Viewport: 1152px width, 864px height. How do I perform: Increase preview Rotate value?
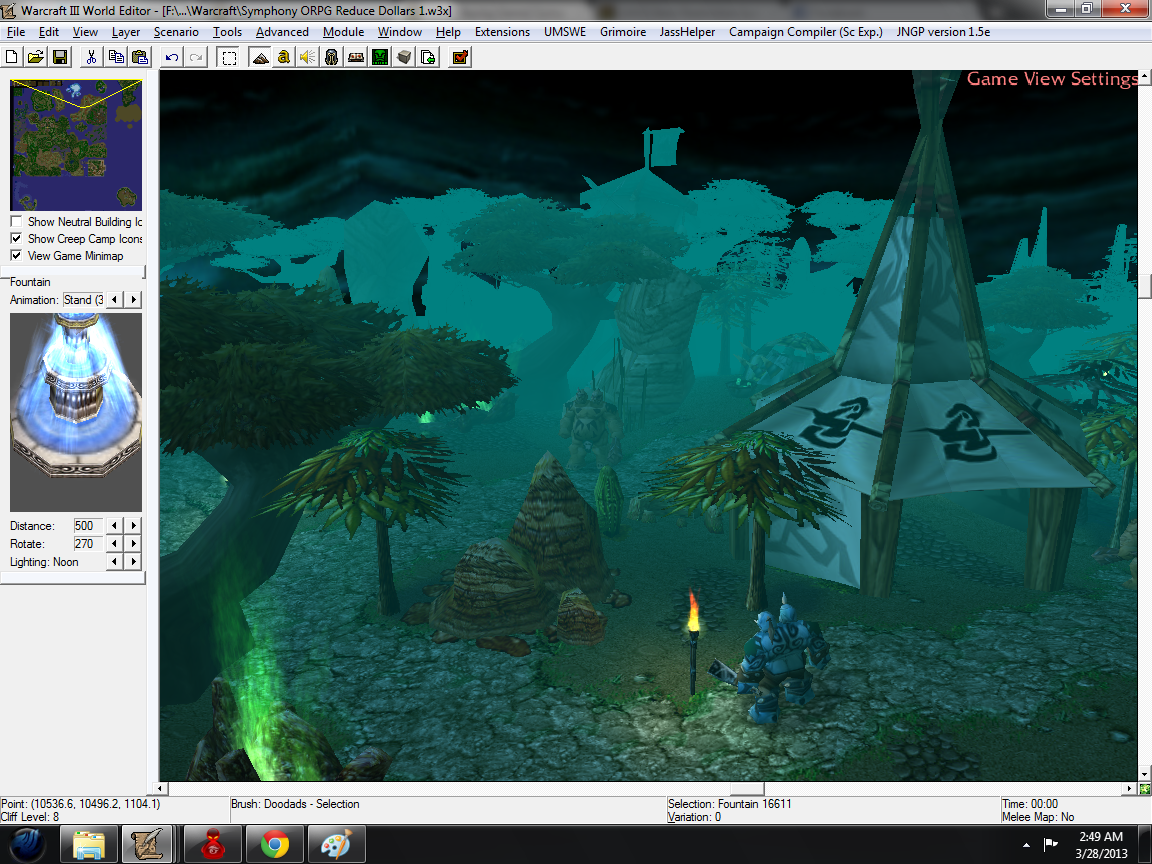tap(133, 544)
